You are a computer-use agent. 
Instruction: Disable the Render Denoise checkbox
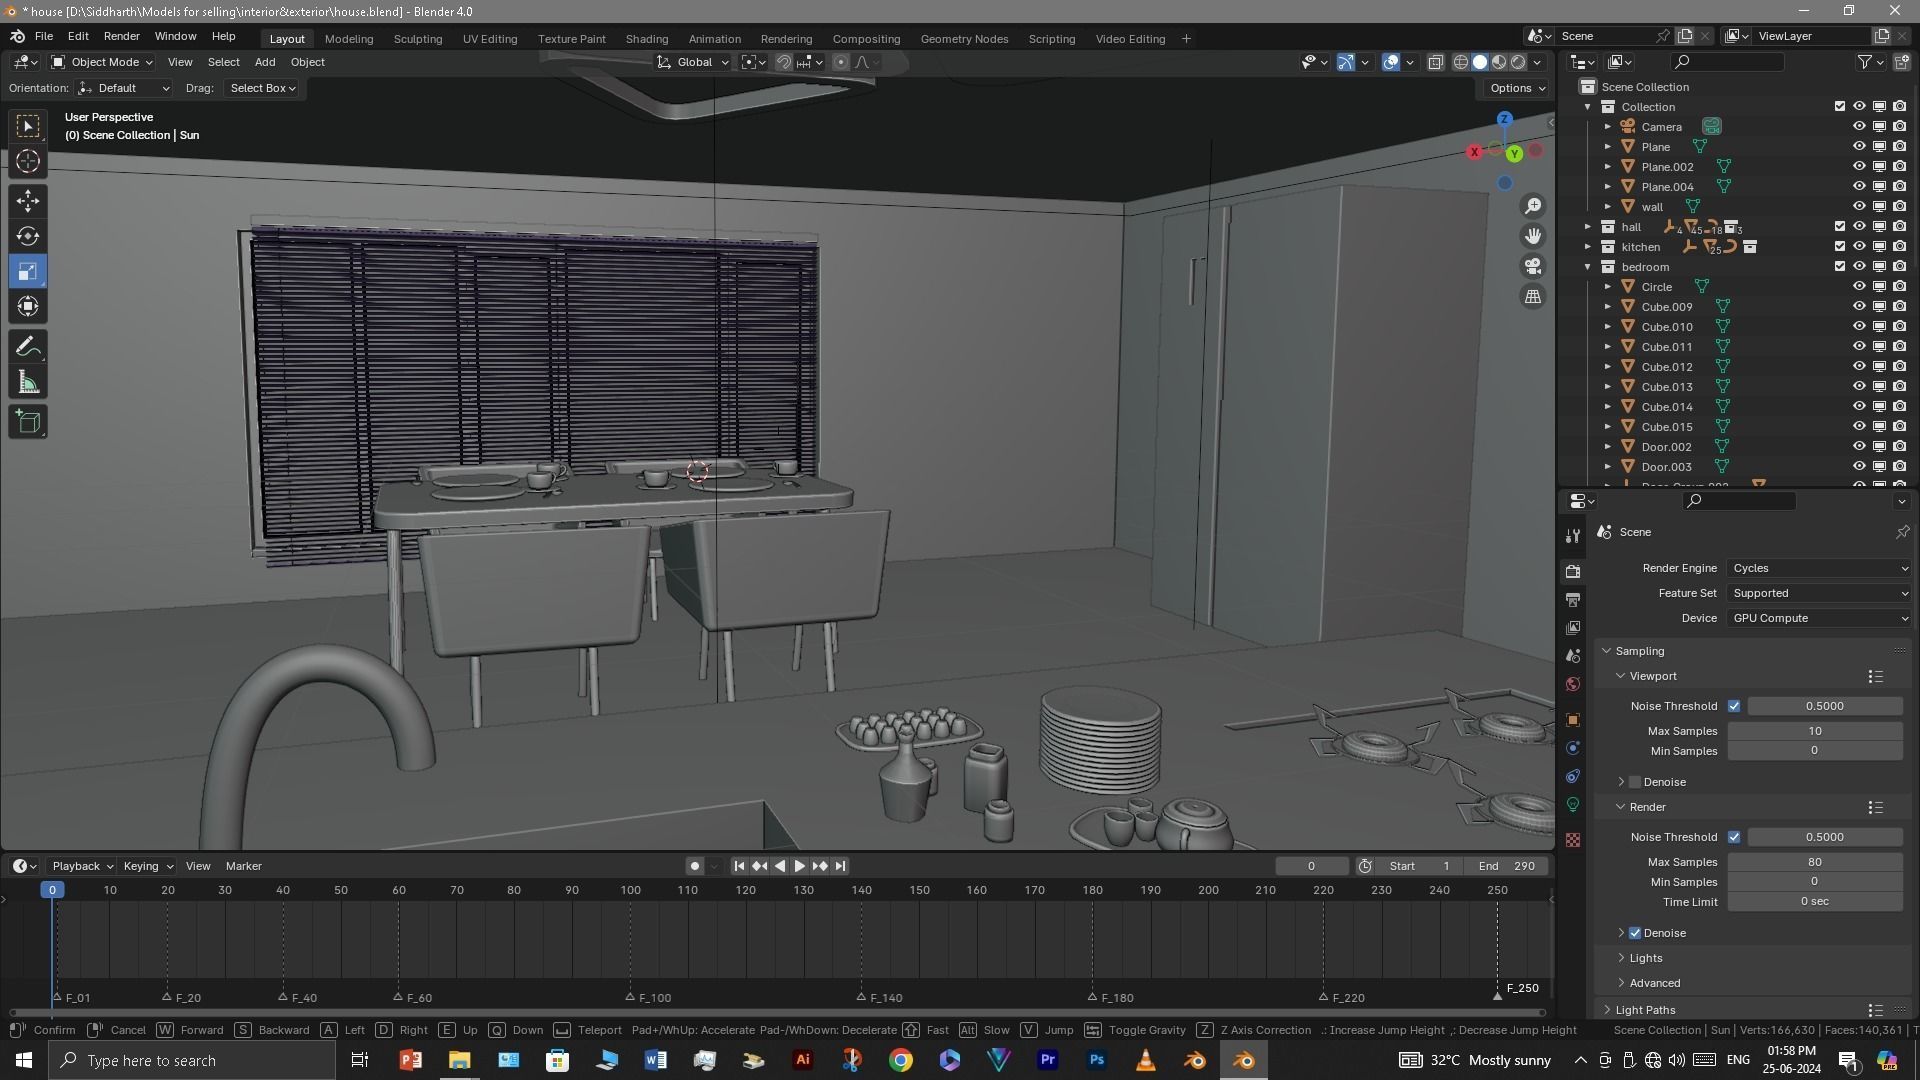(x=1635, y=933)
